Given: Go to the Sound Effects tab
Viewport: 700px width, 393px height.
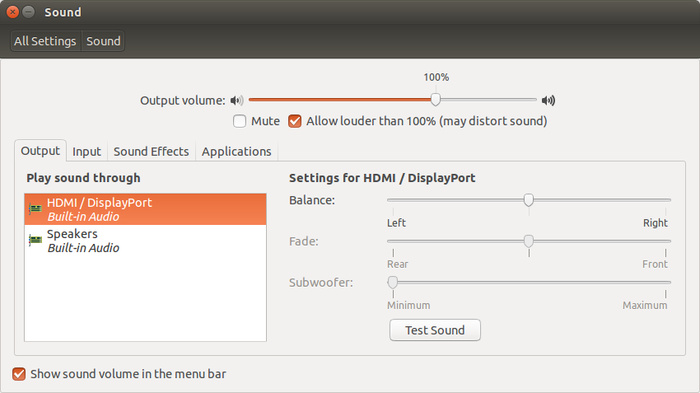Looking at the screenshot, I should 151,152.
